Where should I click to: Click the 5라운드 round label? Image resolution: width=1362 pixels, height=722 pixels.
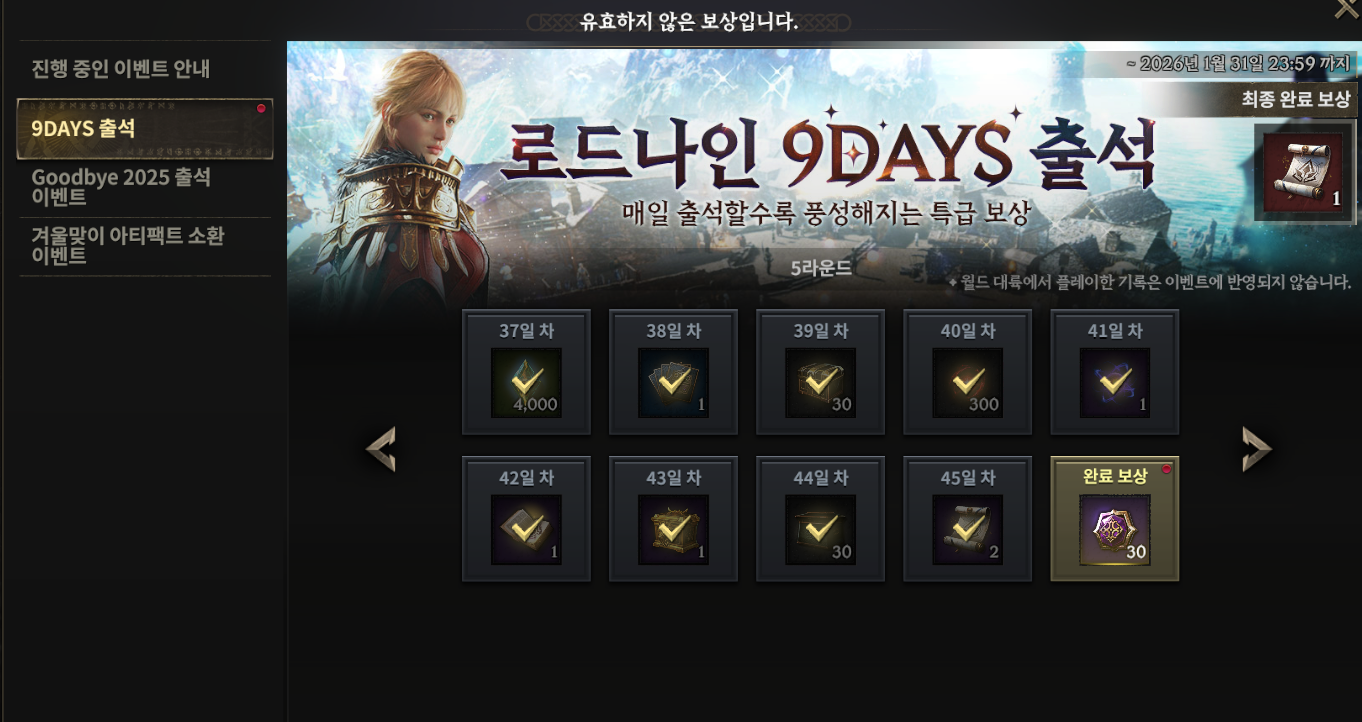(x=821, y=269)
